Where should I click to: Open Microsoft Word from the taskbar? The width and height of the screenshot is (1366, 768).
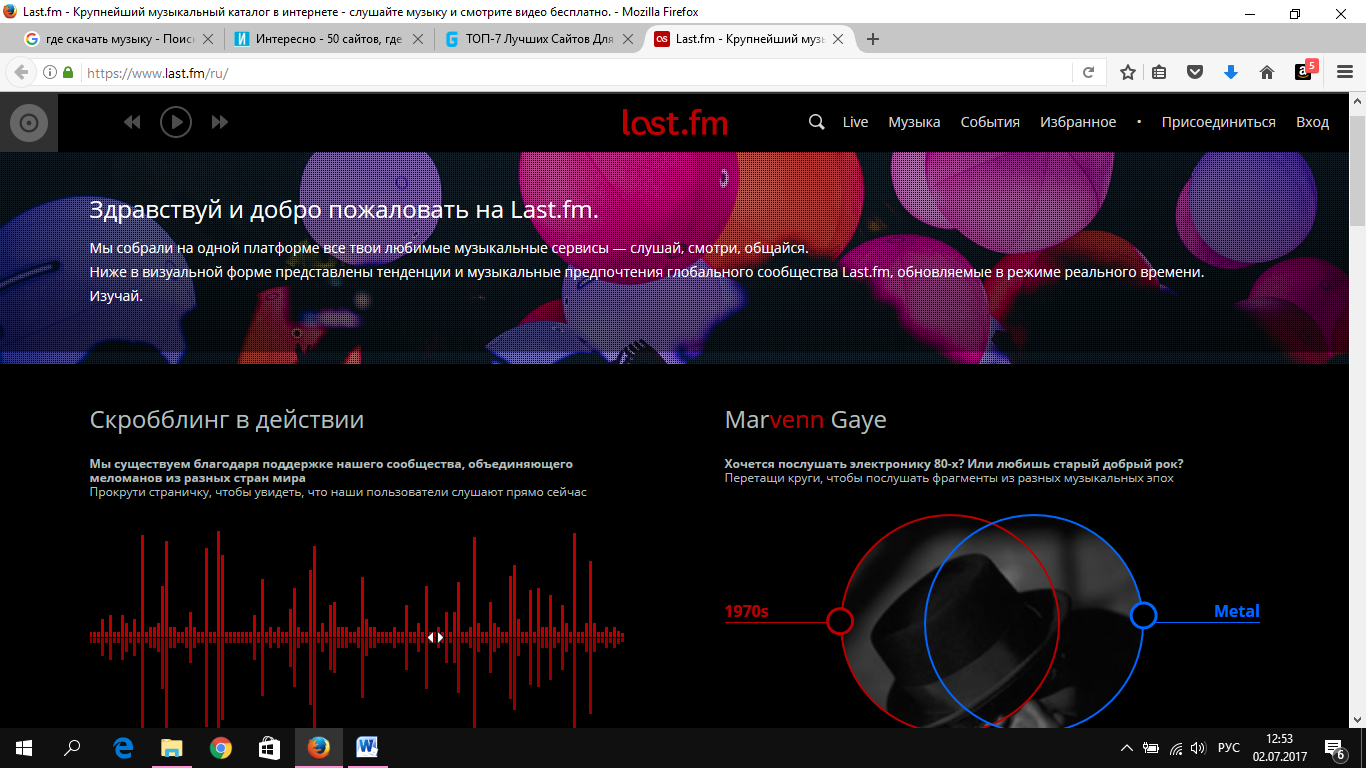pyautogui.click(x=366, y=748)
